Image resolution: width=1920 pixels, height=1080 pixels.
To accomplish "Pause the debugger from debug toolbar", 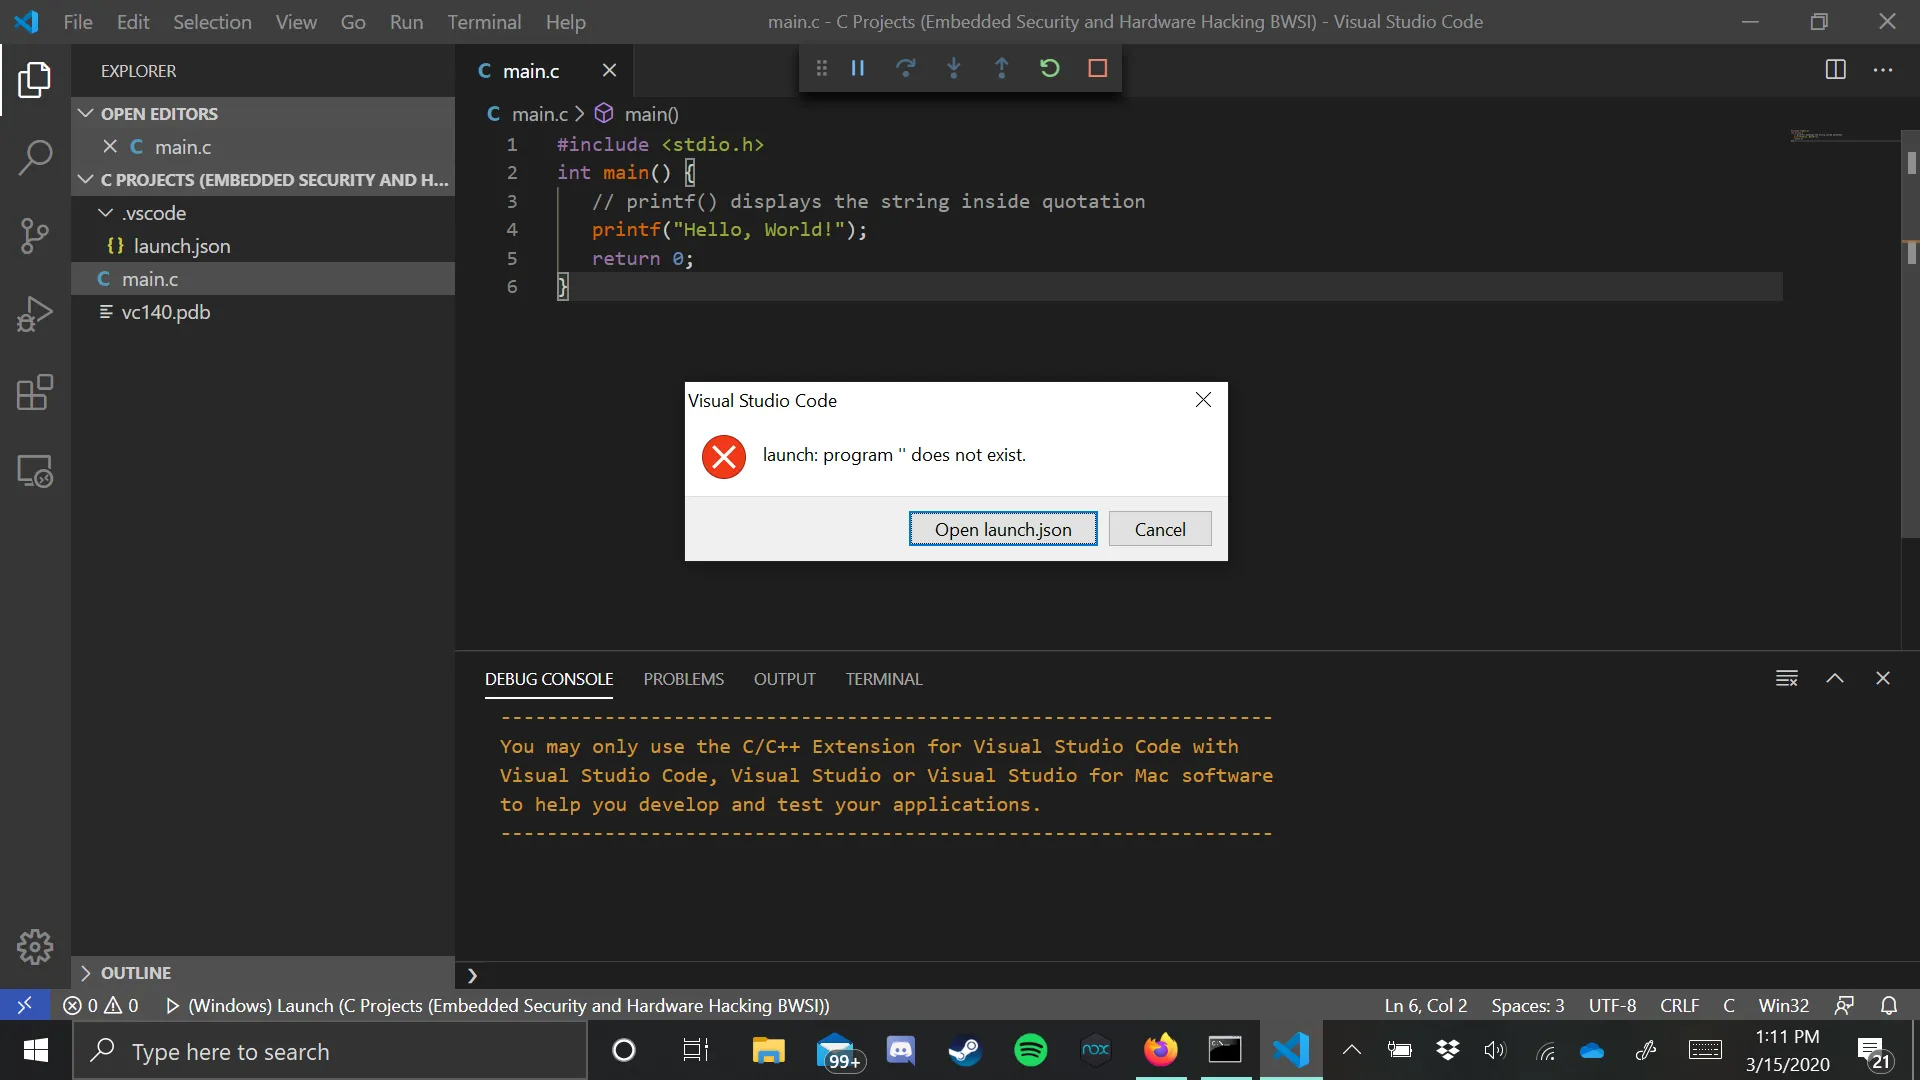I will pyautogui.click(x=857, y=68).
